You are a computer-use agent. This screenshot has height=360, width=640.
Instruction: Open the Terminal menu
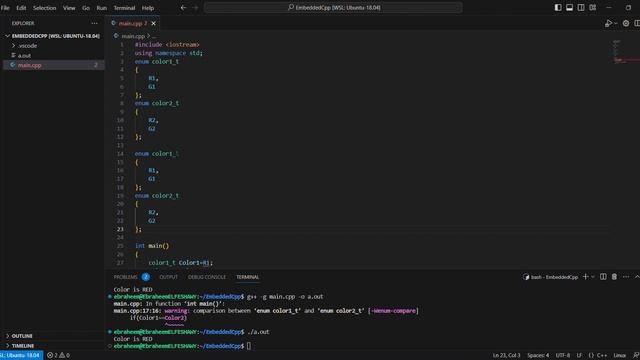(124, 8)
